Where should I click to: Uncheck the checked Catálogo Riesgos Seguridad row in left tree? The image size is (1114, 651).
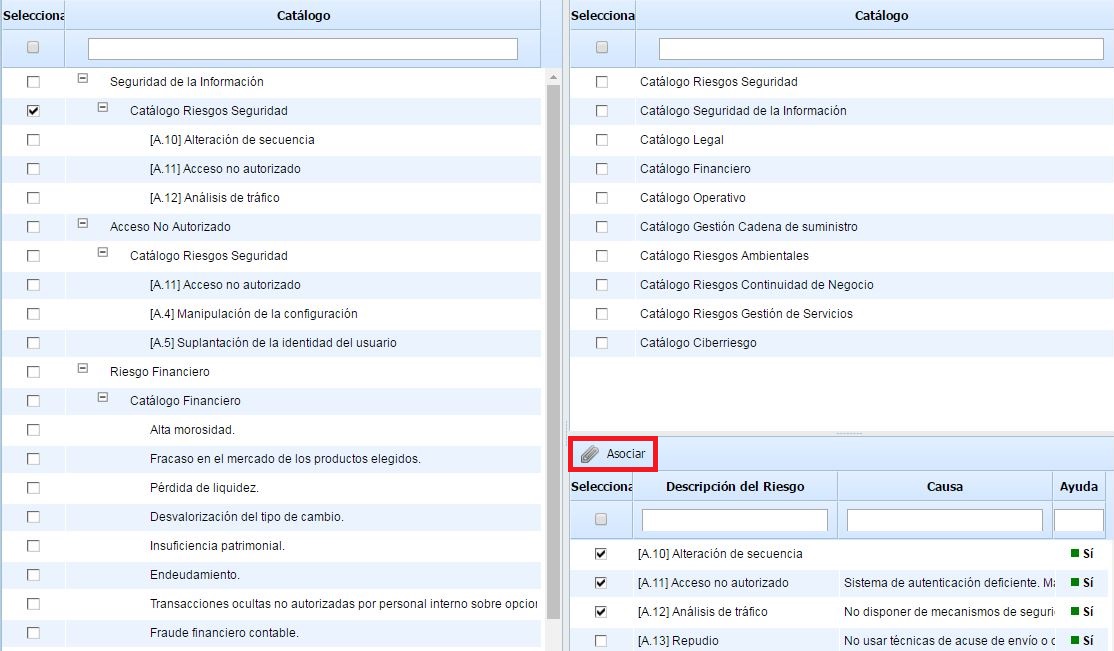pyautogui.click(x=33, y=111)
